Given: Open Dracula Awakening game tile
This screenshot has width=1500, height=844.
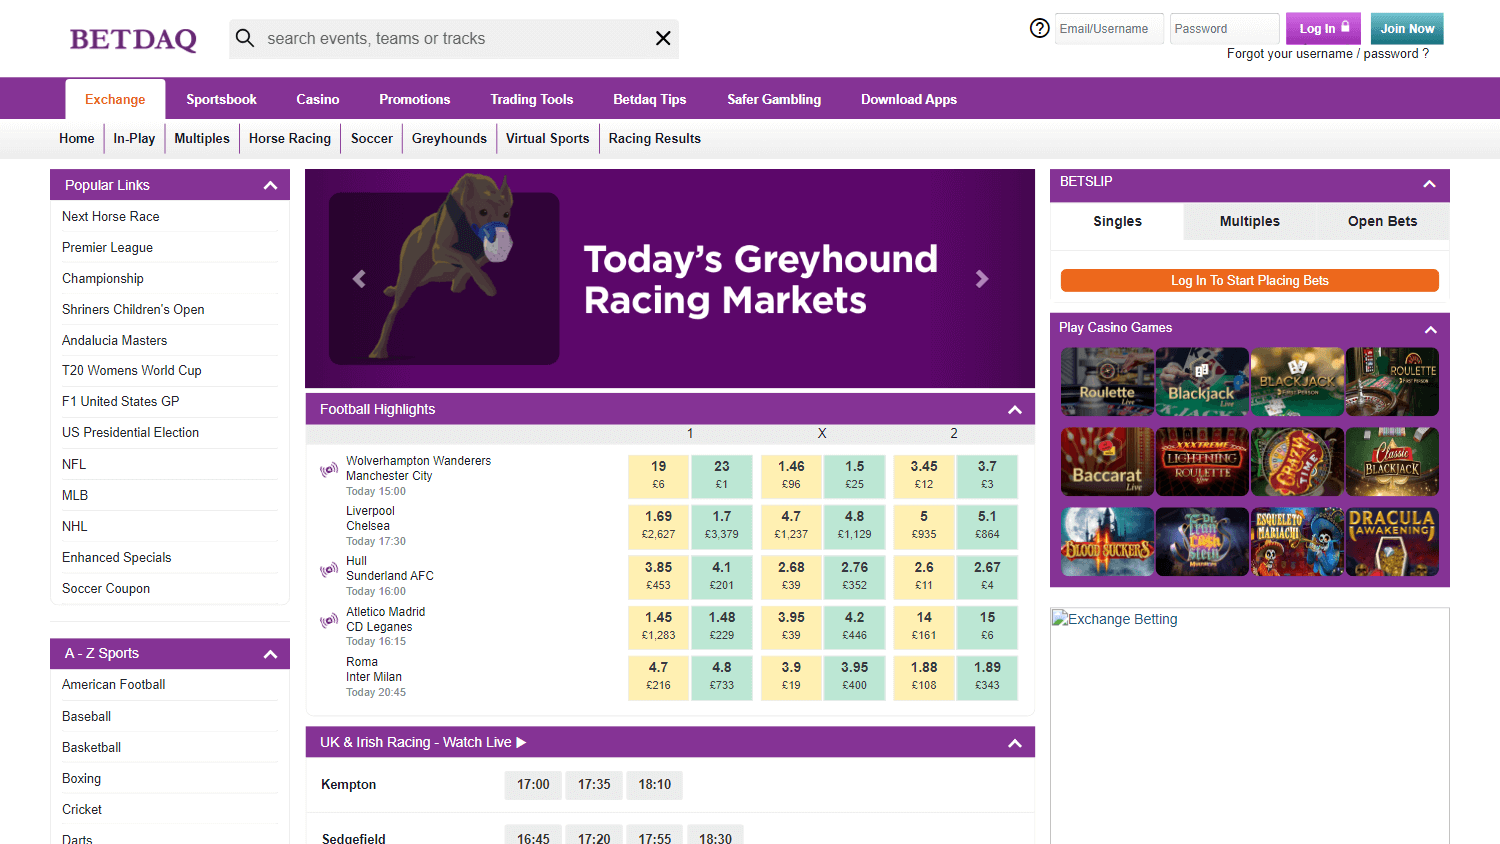Looking at the screenshot, I should tap(1392, 541).
